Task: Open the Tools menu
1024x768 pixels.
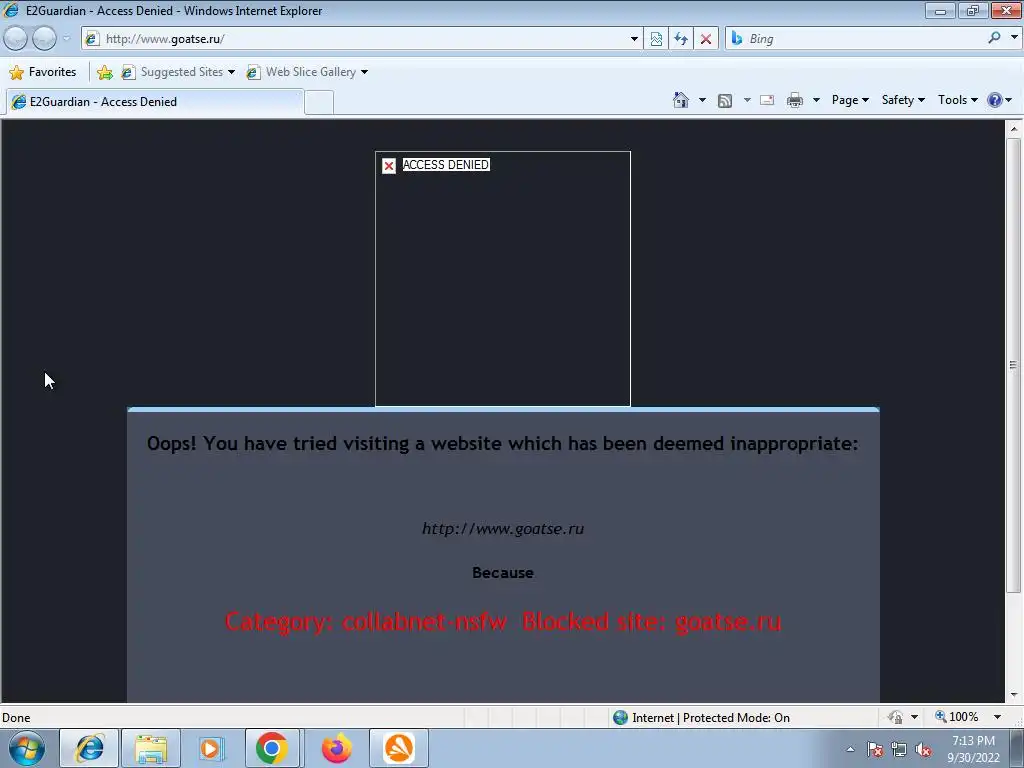Action: pyautogui.click(x=958, y=100)
